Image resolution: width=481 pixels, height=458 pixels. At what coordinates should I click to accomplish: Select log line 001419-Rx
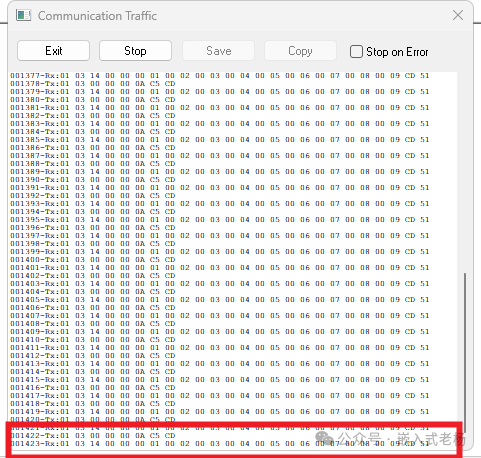(x=220, y=412)
